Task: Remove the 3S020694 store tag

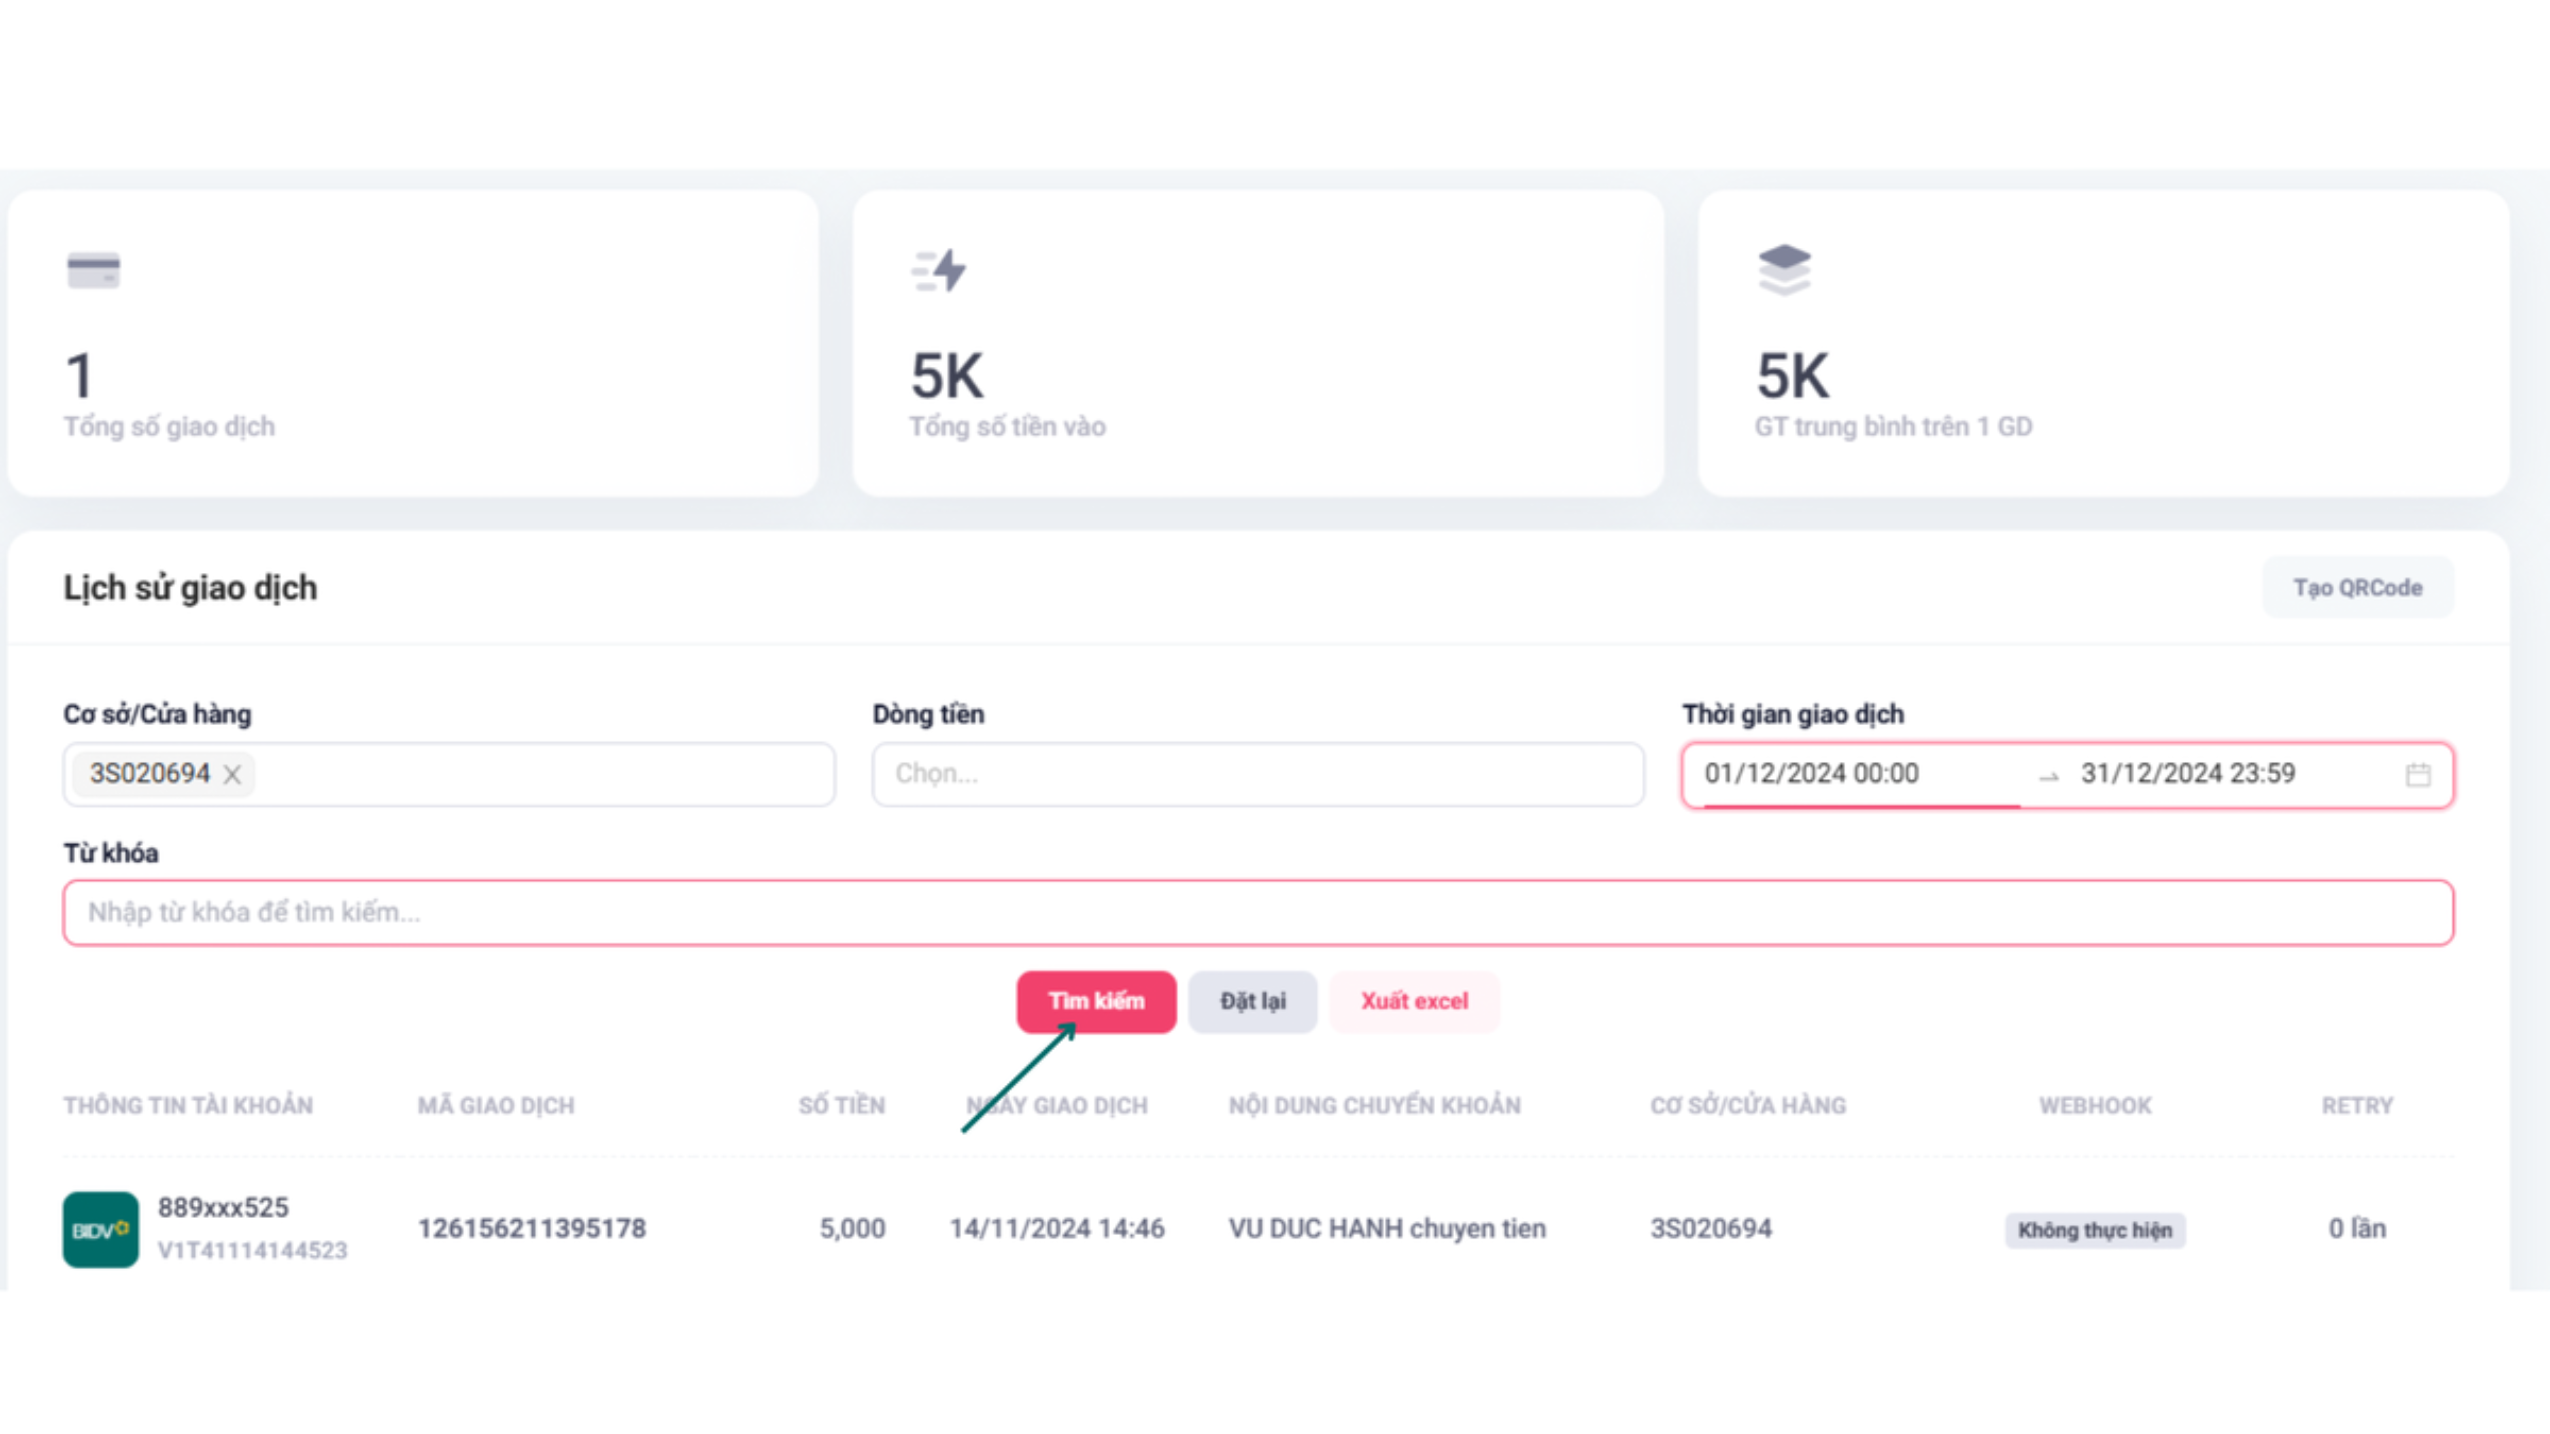Action: click(x=232, y=775)
